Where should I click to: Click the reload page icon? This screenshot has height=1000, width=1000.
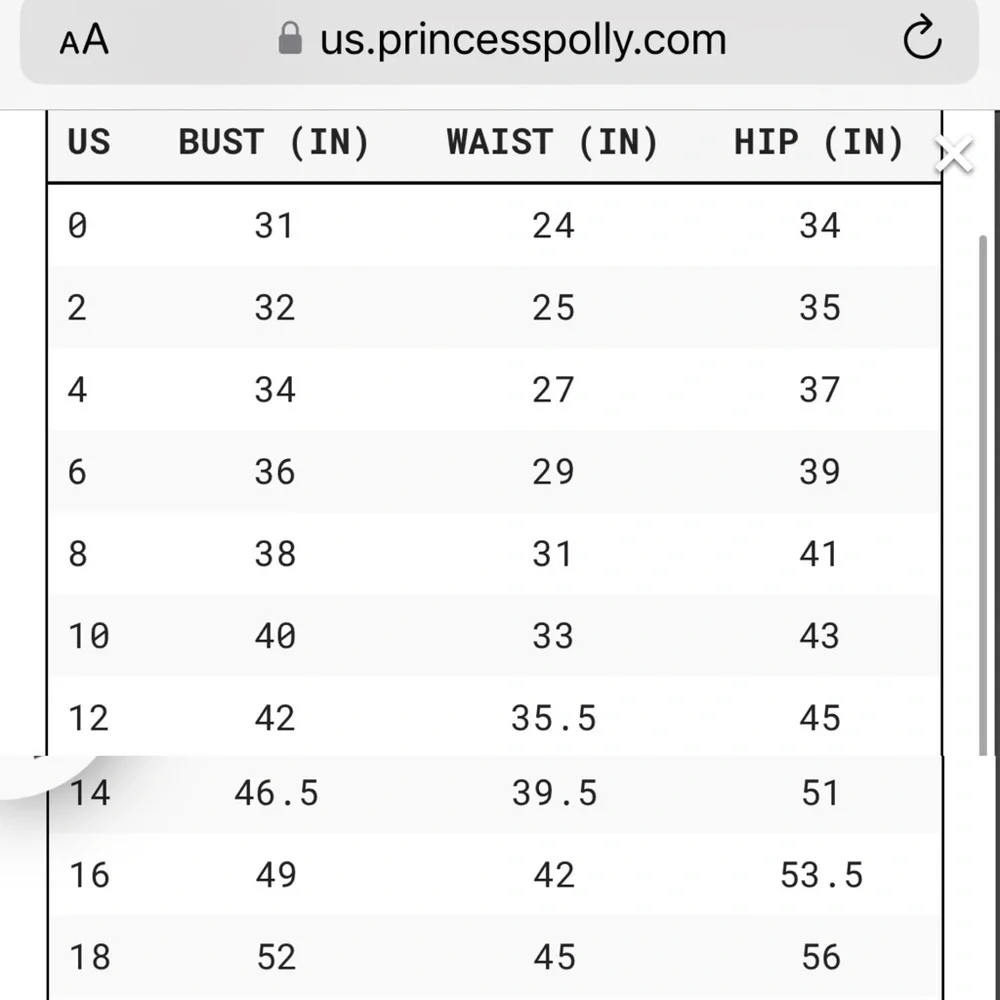click(x=922, y=38)
